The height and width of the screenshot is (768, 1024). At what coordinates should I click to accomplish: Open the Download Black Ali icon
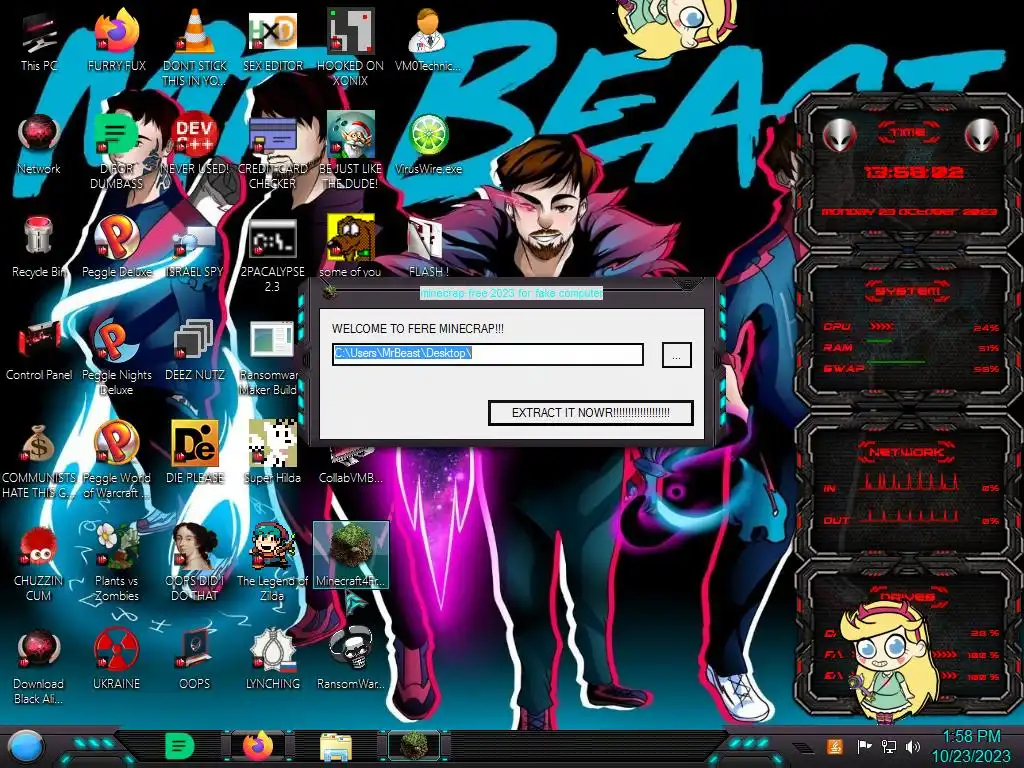pos(39,666)
